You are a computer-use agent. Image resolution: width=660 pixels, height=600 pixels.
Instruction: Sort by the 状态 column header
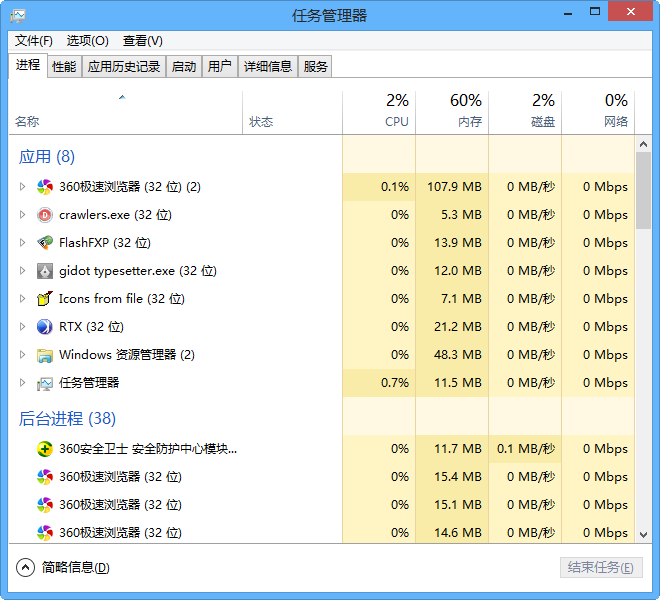(x=293, y=113)
